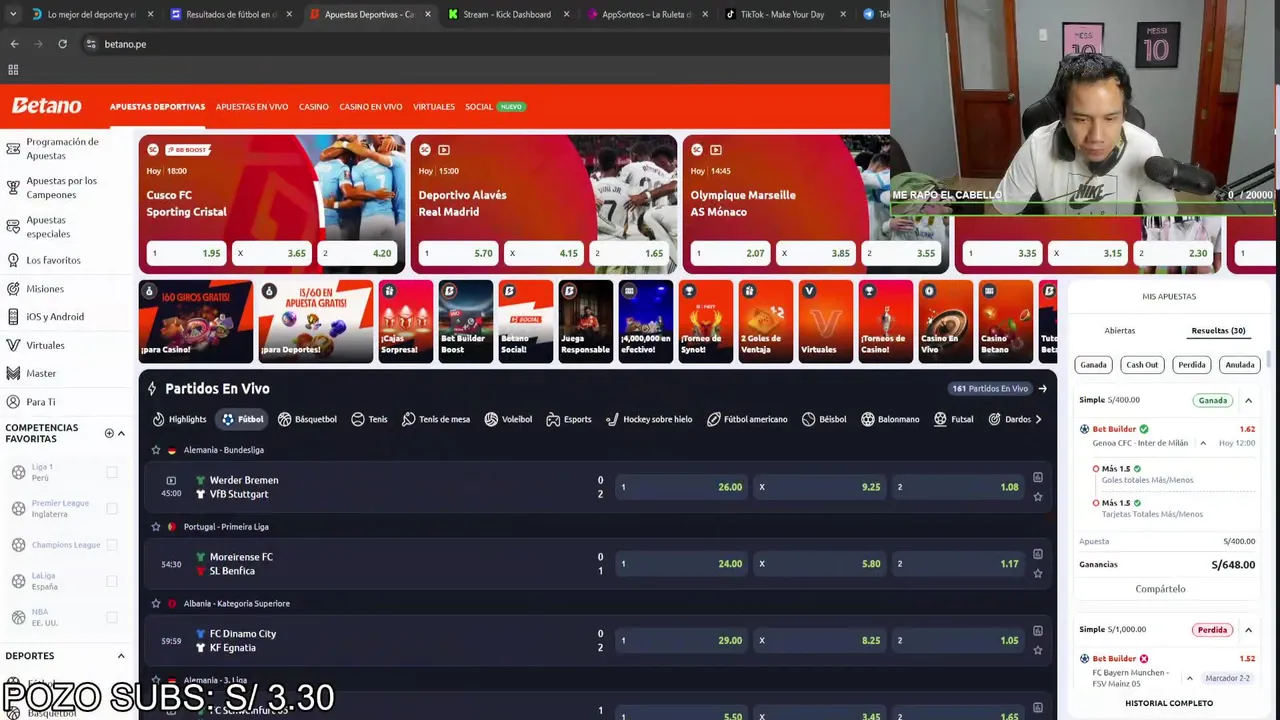This screenshot has height=720, width=1280.
Task: Select VfB Stuttgart win odds 1.08
Action: [958, 487]
